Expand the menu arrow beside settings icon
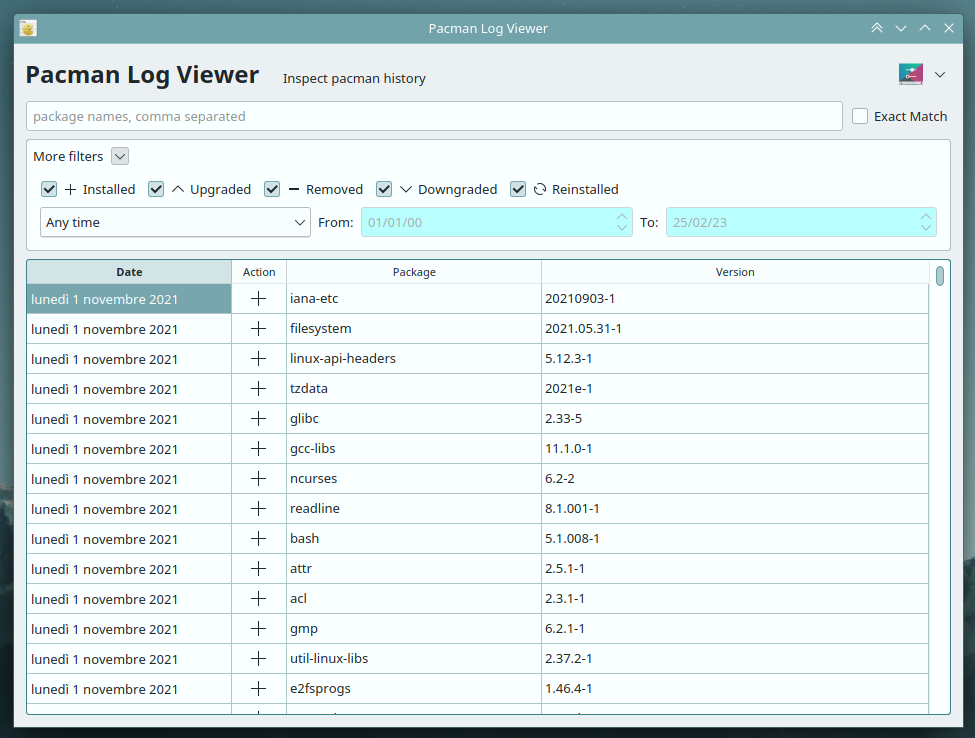Viewport: 975px width, 738px height. (940, 75)
